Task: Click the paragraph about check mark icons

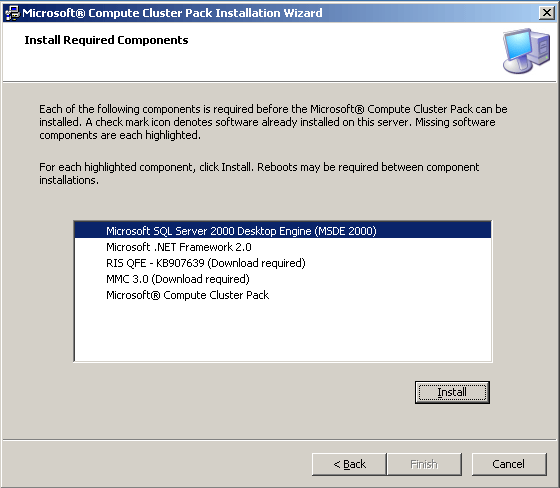Action: pos(273,122)
